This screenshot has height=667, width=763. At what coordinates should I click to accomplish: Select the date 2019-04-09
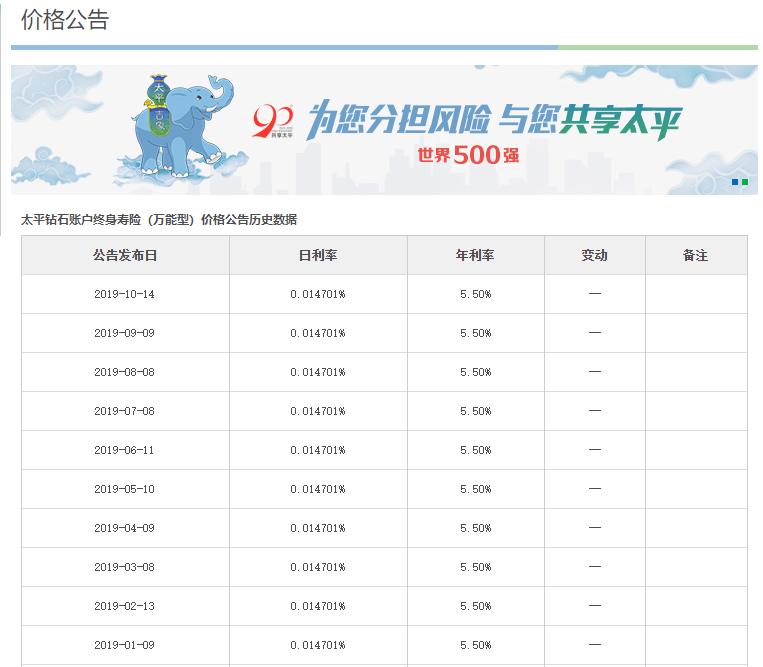(125, 528)
